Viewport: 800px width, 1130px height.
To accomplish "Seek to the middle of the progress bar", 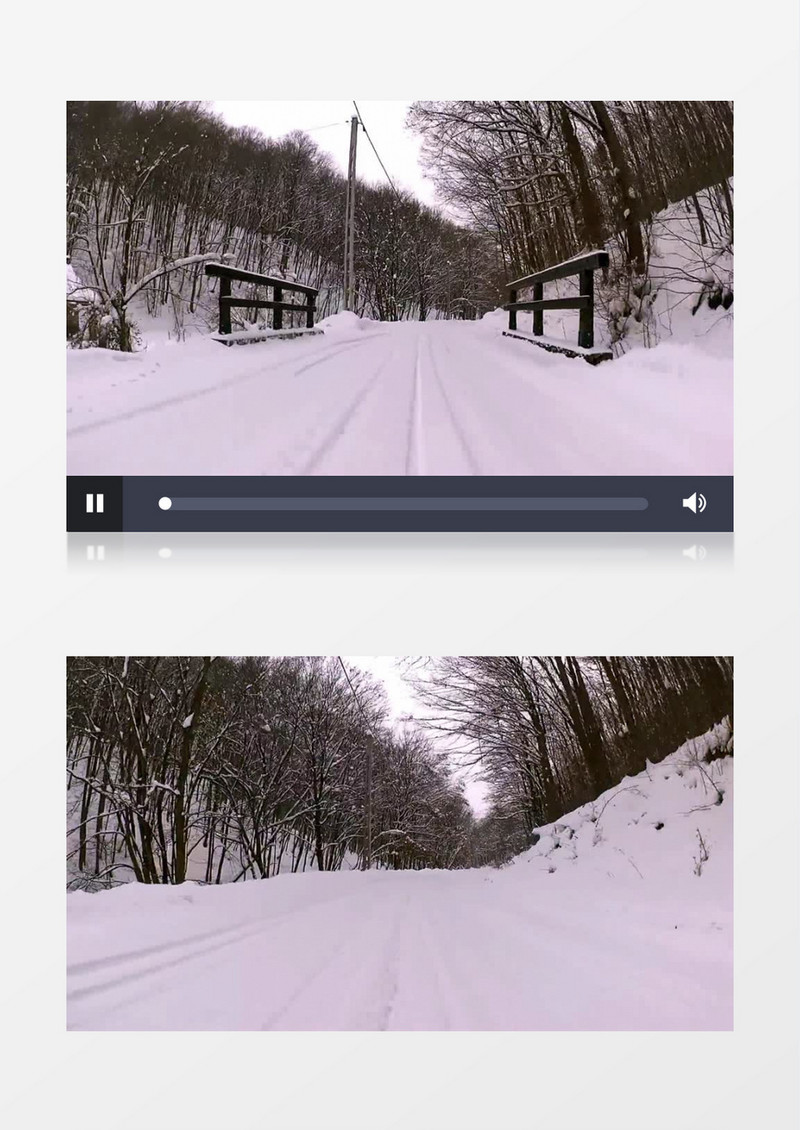I will pos(404,504).
